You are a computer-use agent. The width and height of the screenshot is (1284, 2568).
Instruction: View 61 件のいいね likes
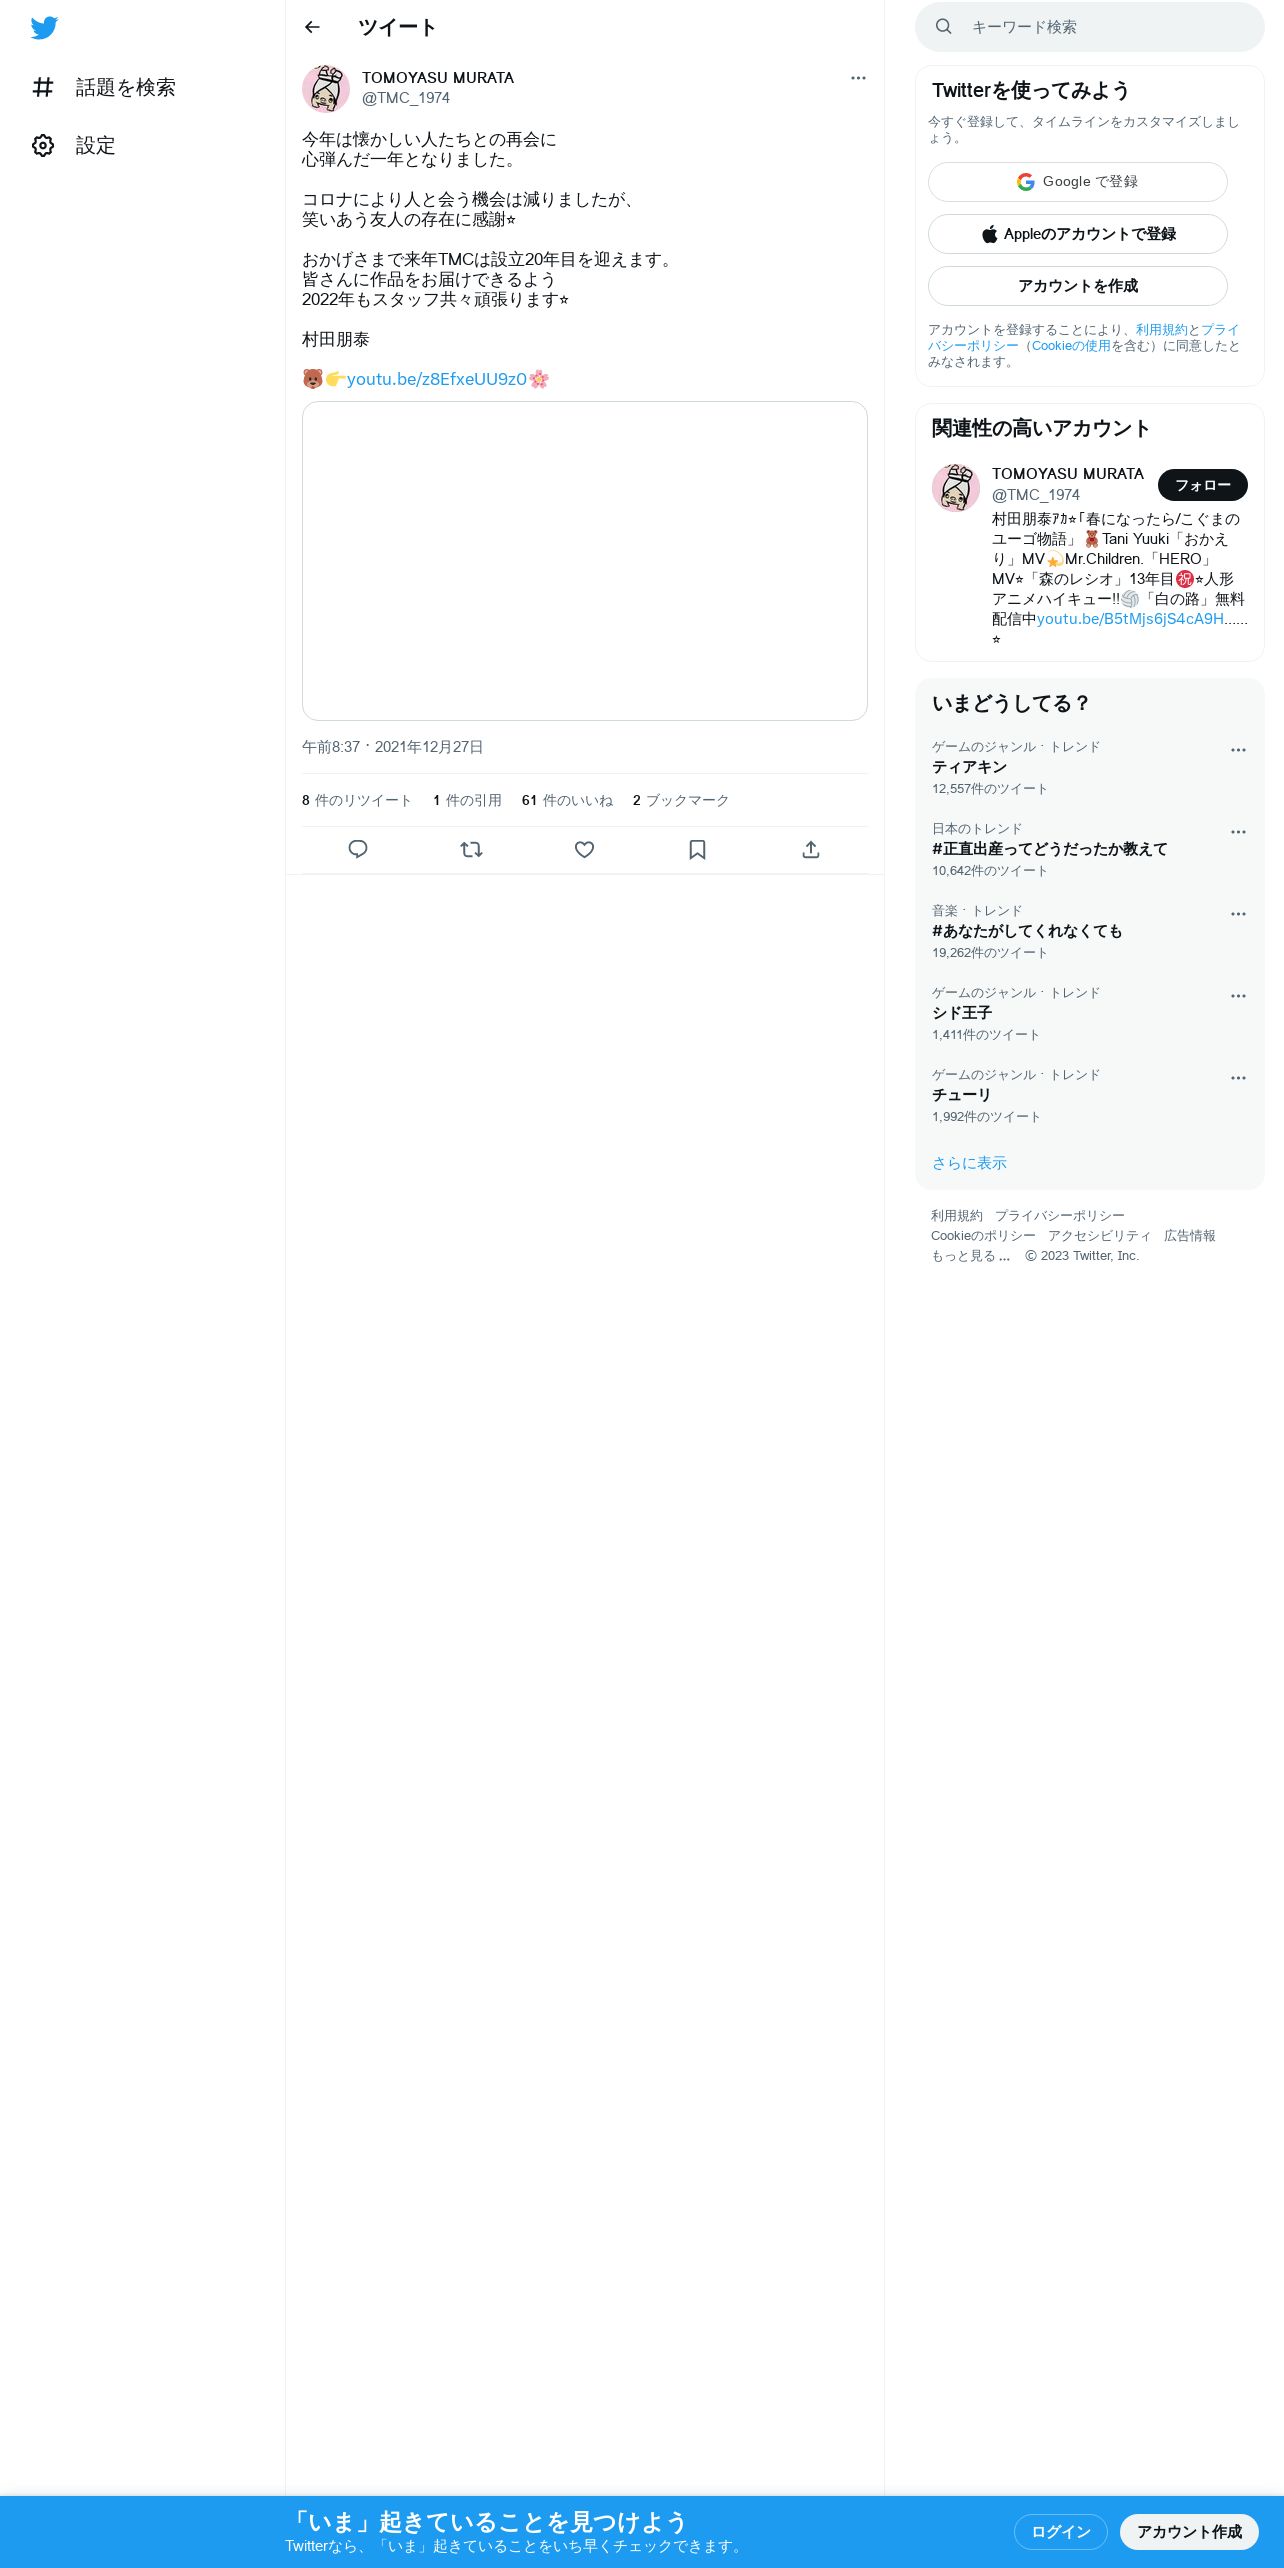coord(567,801)
